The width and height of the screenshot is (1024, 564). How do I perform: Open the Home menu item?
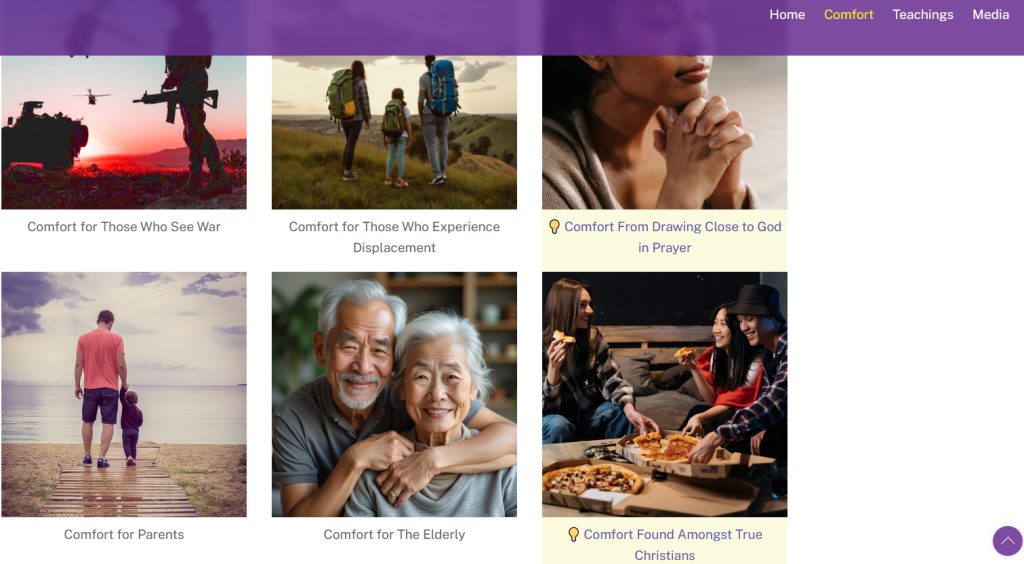tap(787, 14)
